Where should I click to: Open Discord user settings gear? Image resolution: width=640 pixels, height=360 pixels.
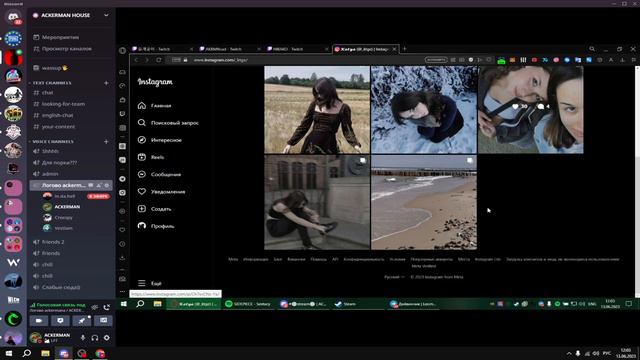[107, 338]
